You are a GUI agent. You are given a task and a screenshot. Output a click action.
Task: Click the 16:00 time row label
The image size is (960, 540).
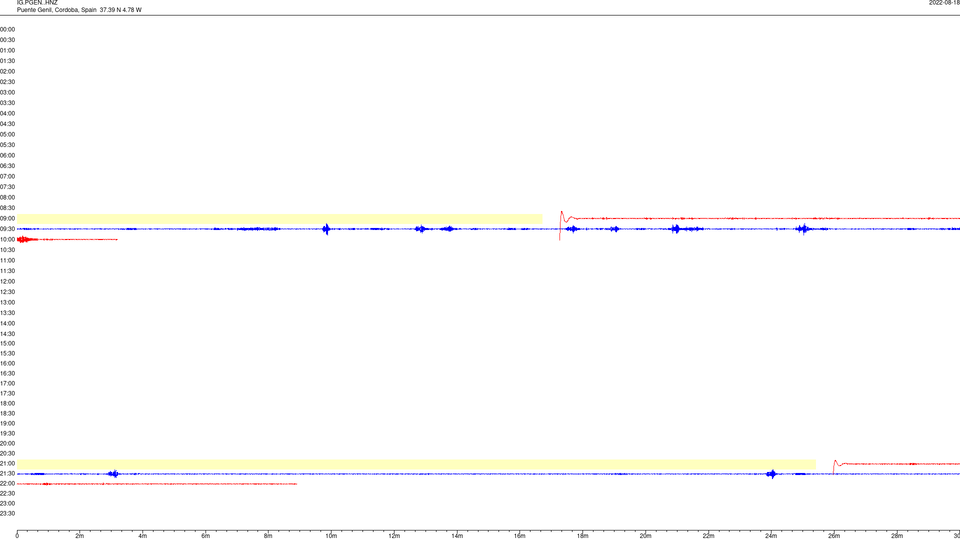(7, 364)
